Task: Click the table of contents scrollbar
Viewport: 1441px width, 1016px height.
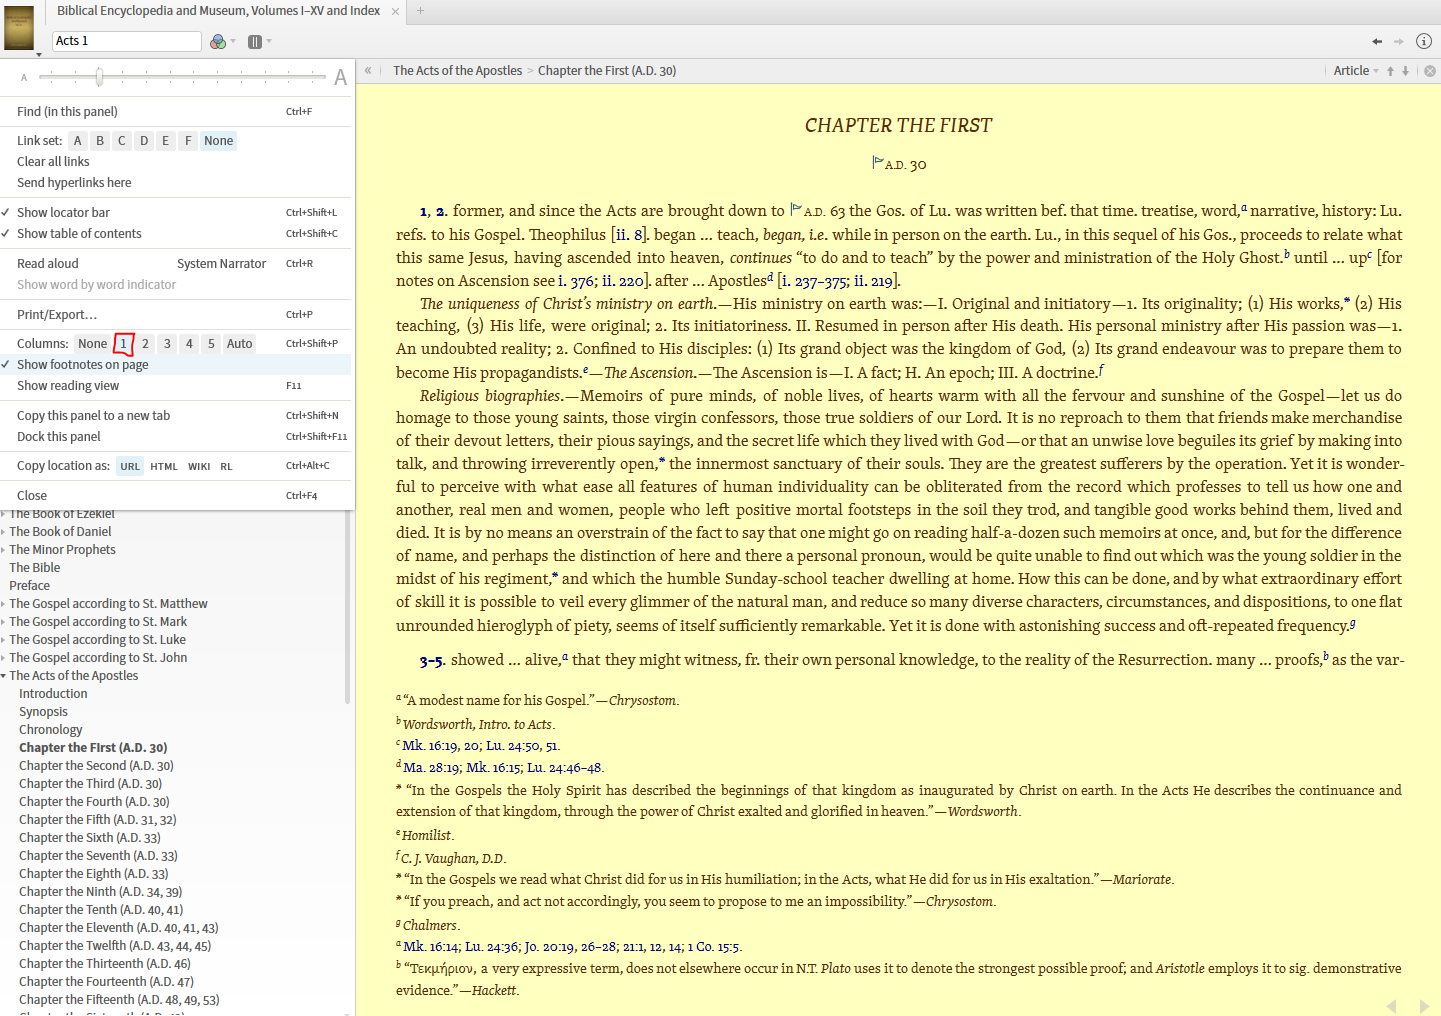Action: tap(347, 607)
